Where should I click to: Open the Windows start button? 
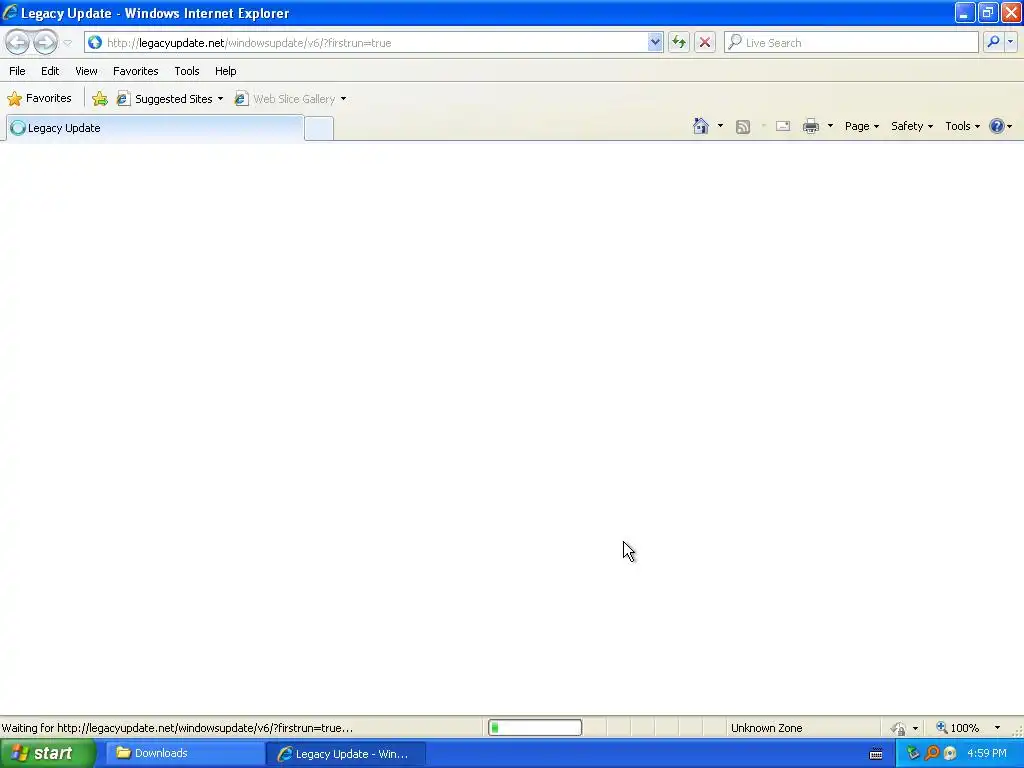(47, 754)
